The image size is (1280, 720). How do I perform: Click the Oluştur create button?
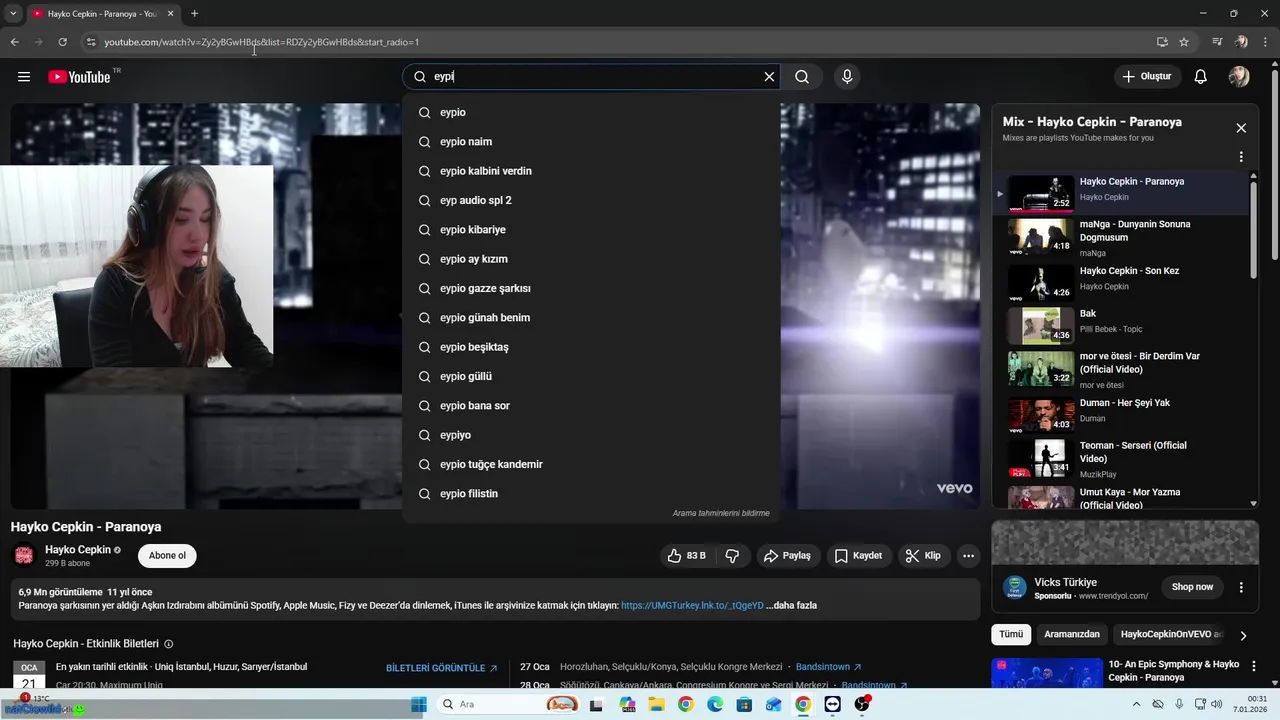coord(1148,77)
